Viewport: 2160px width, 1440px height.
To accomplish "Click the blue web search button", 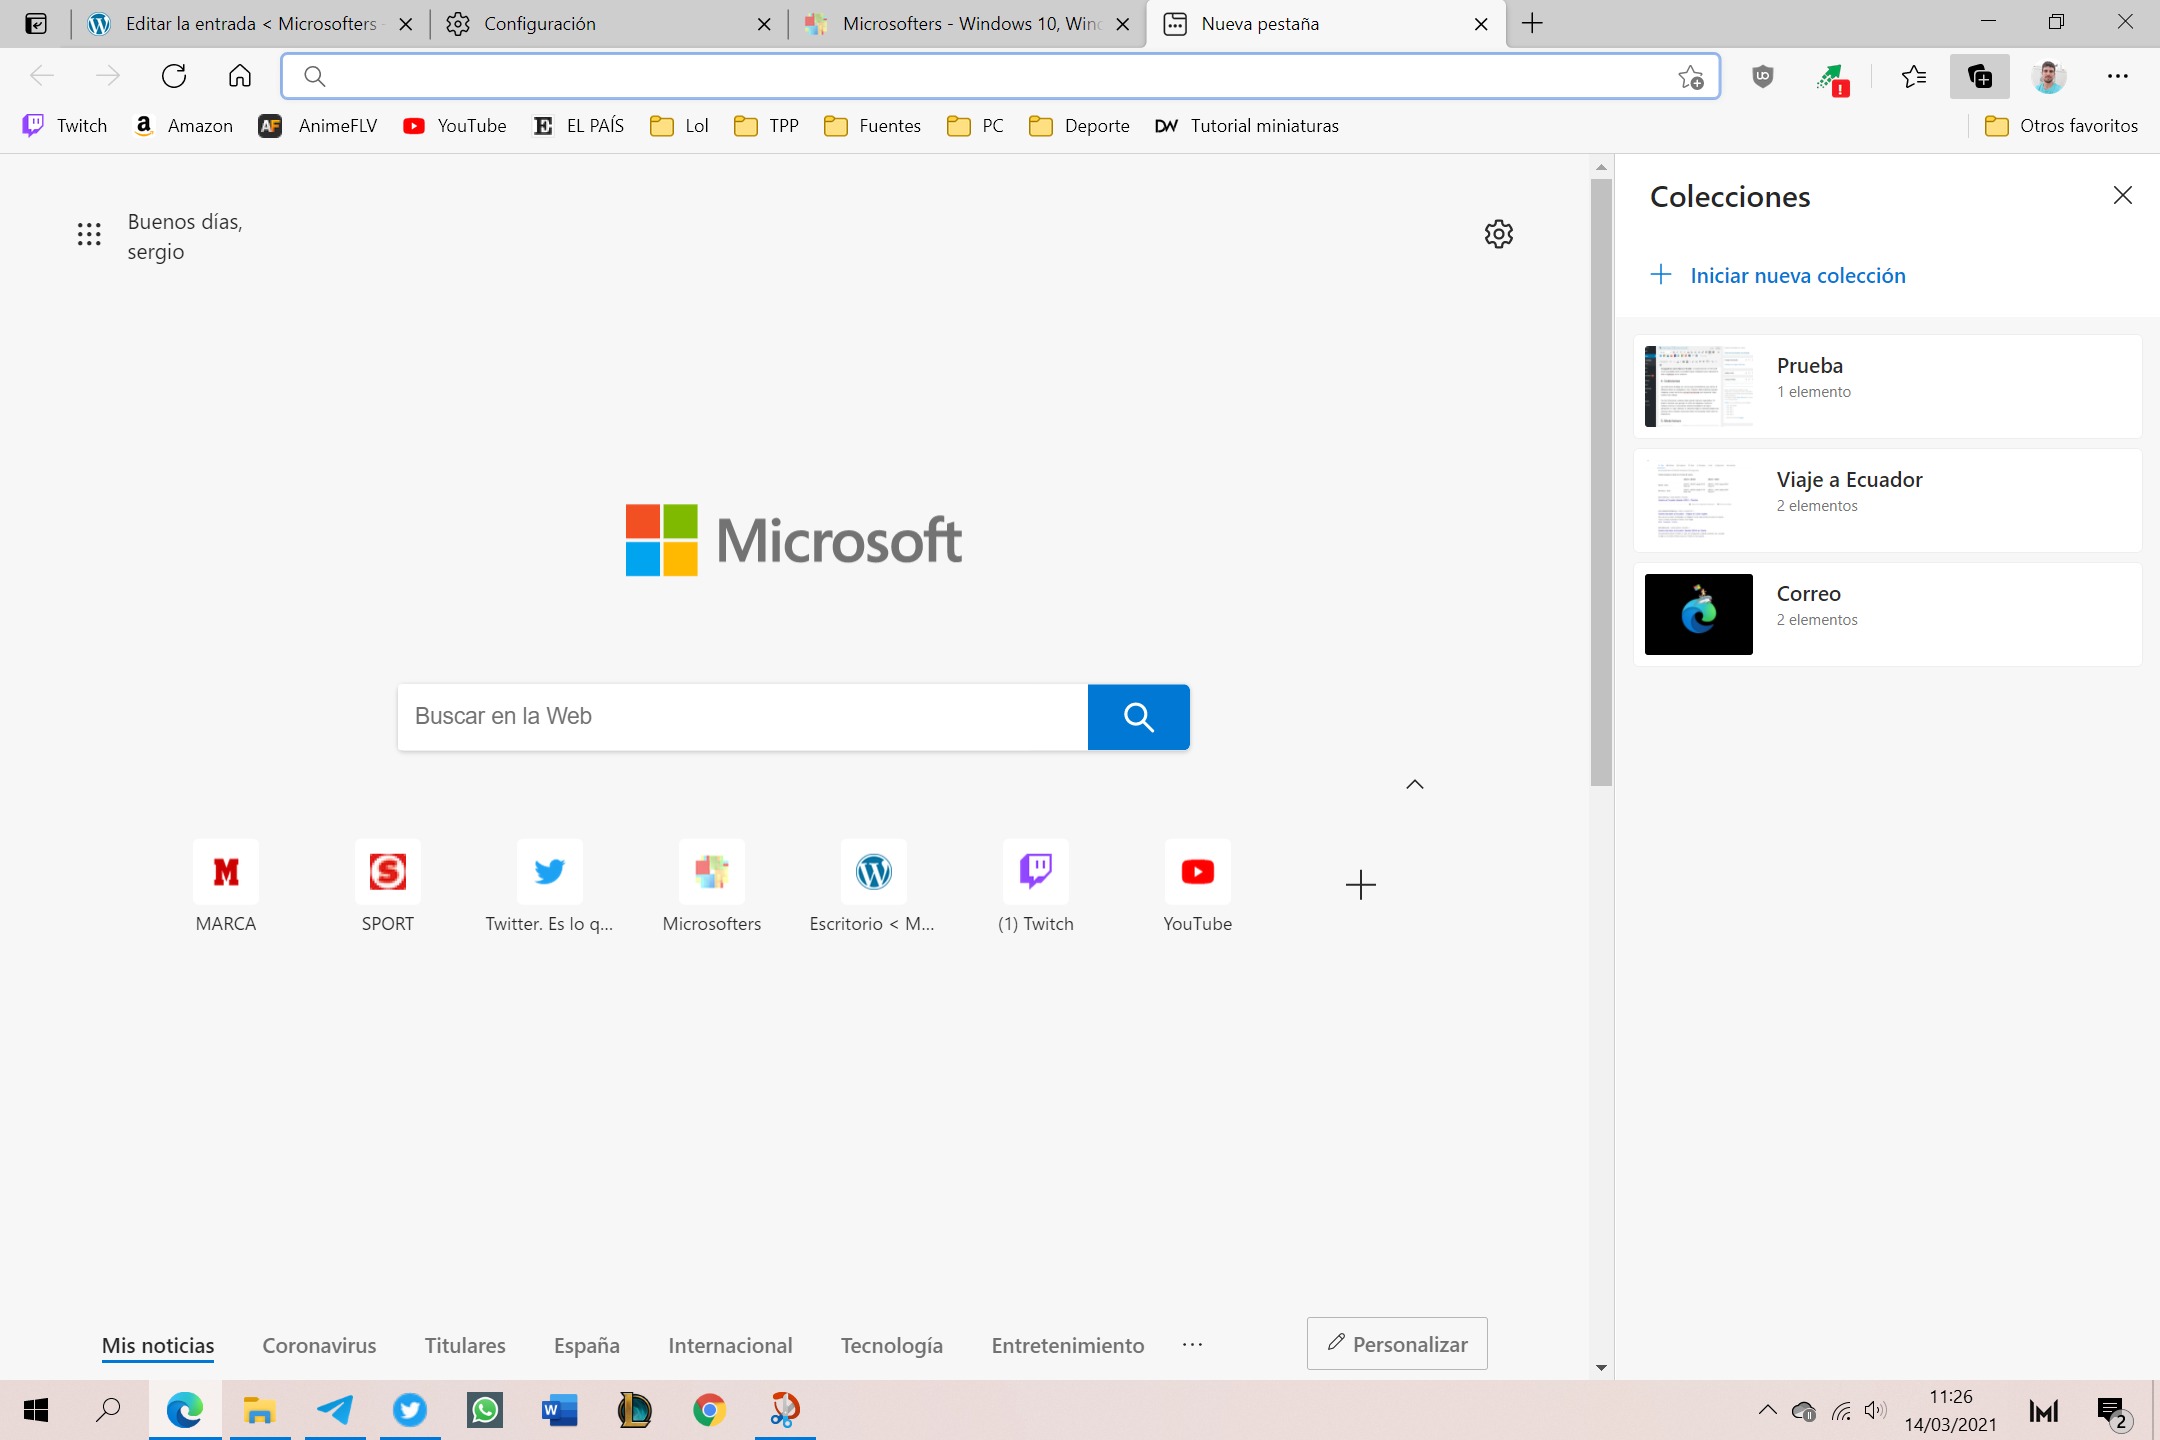I will 1138,717.
